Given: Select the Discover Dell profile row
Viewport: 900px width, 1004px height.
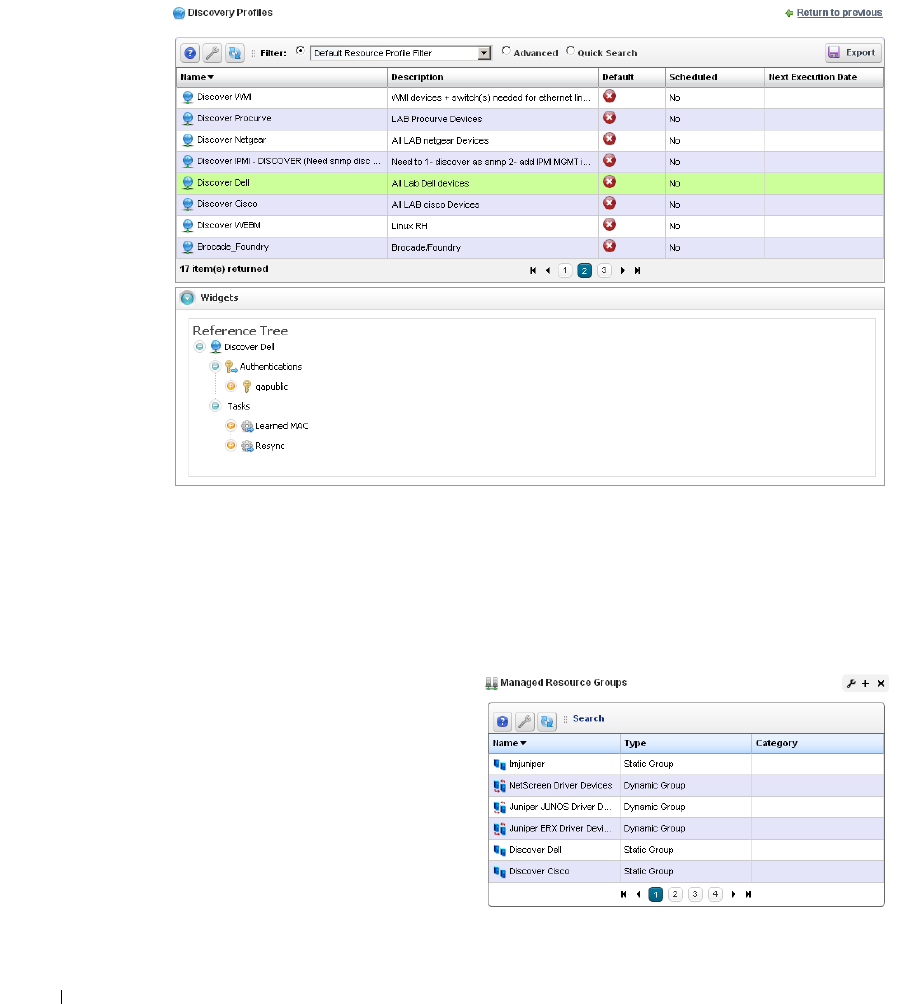Looking at the screenshot, I should click(530, 183).
